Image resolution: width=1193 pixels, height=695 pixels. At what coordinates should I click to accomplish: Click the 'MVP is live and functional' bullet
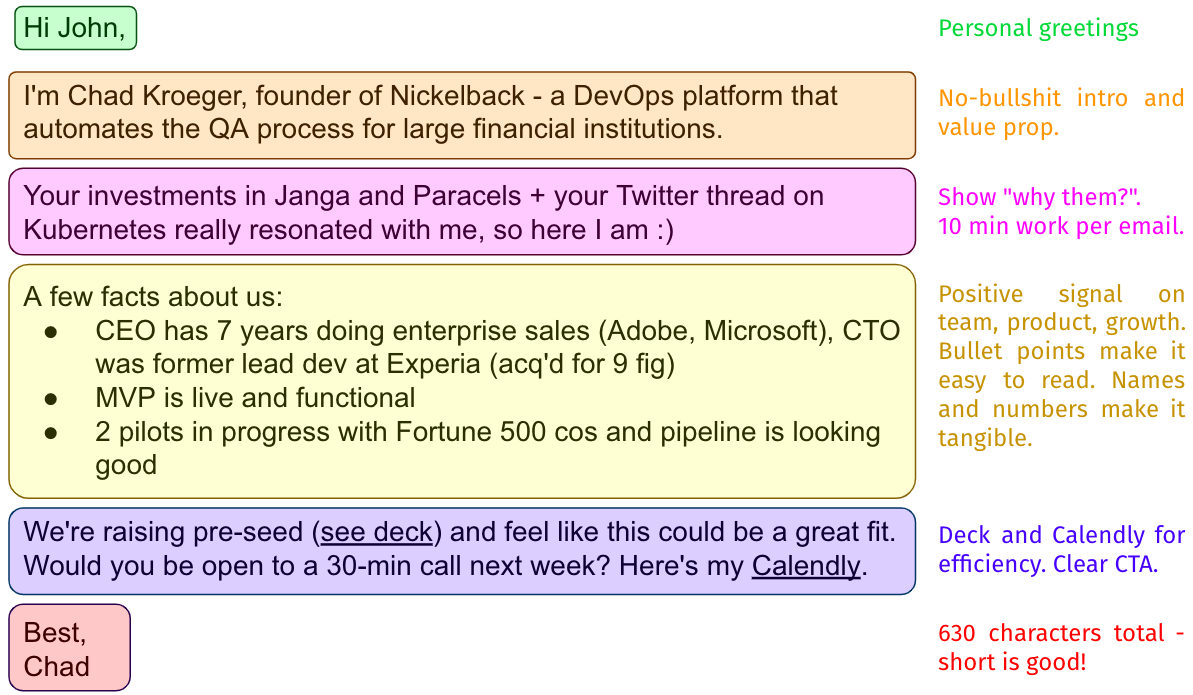click(255, 397)
